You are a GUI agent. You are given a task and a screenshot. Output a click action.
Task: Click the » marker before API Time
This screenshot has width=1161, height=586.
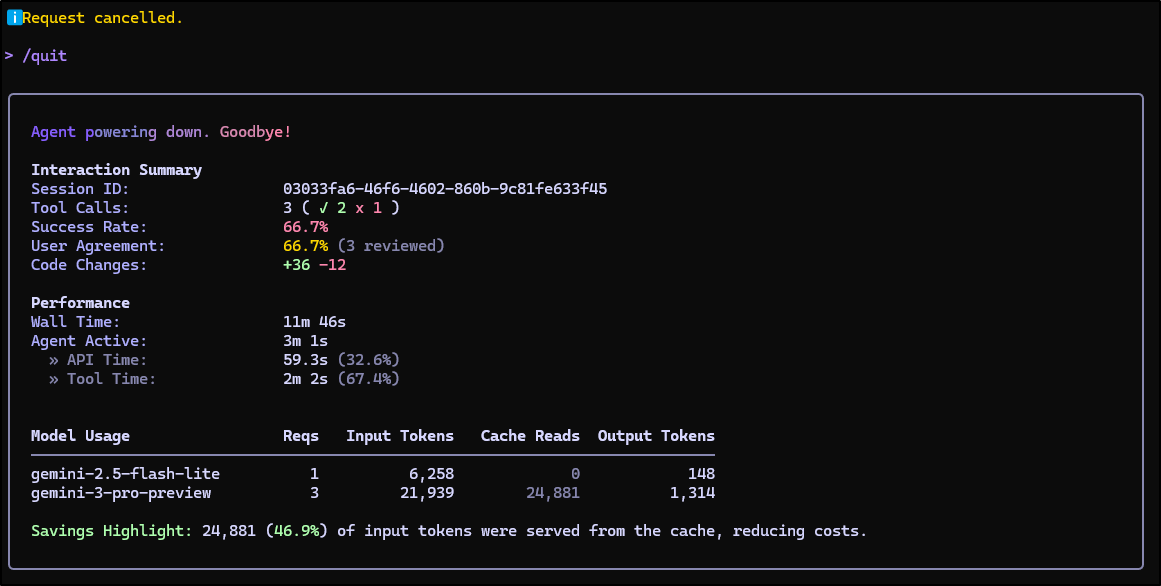[53, 360]
